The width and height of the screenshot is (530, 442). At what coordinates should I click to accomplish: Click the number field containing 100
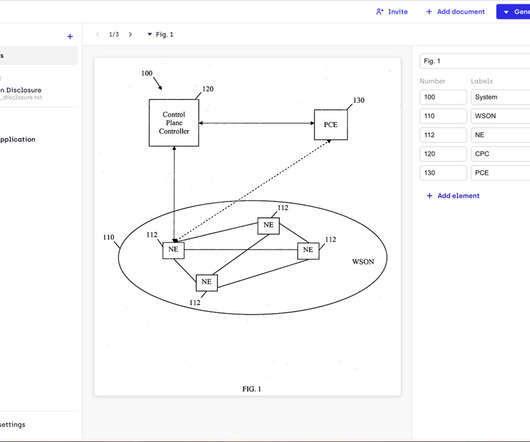(443, 97)
